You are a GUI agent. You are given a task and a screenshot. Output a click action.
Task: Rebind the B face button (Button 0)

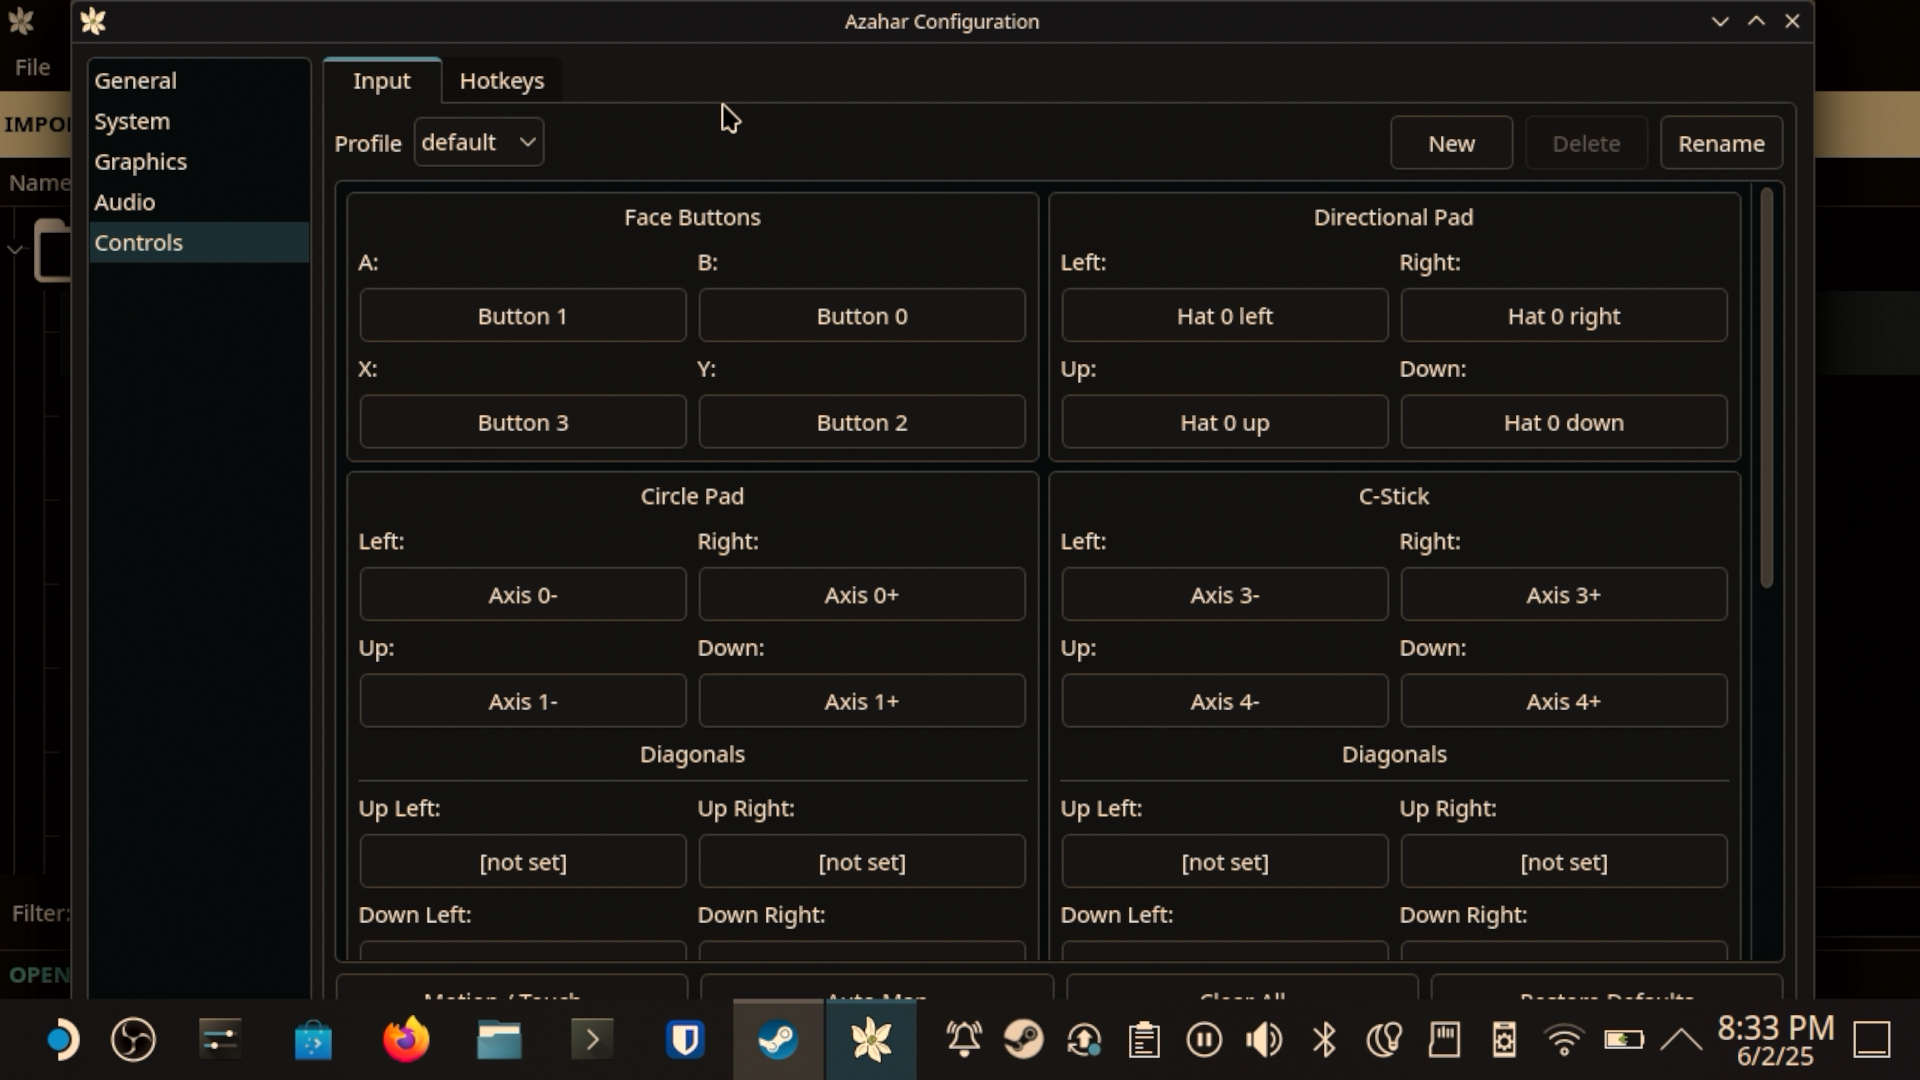[x=862, y=316]
